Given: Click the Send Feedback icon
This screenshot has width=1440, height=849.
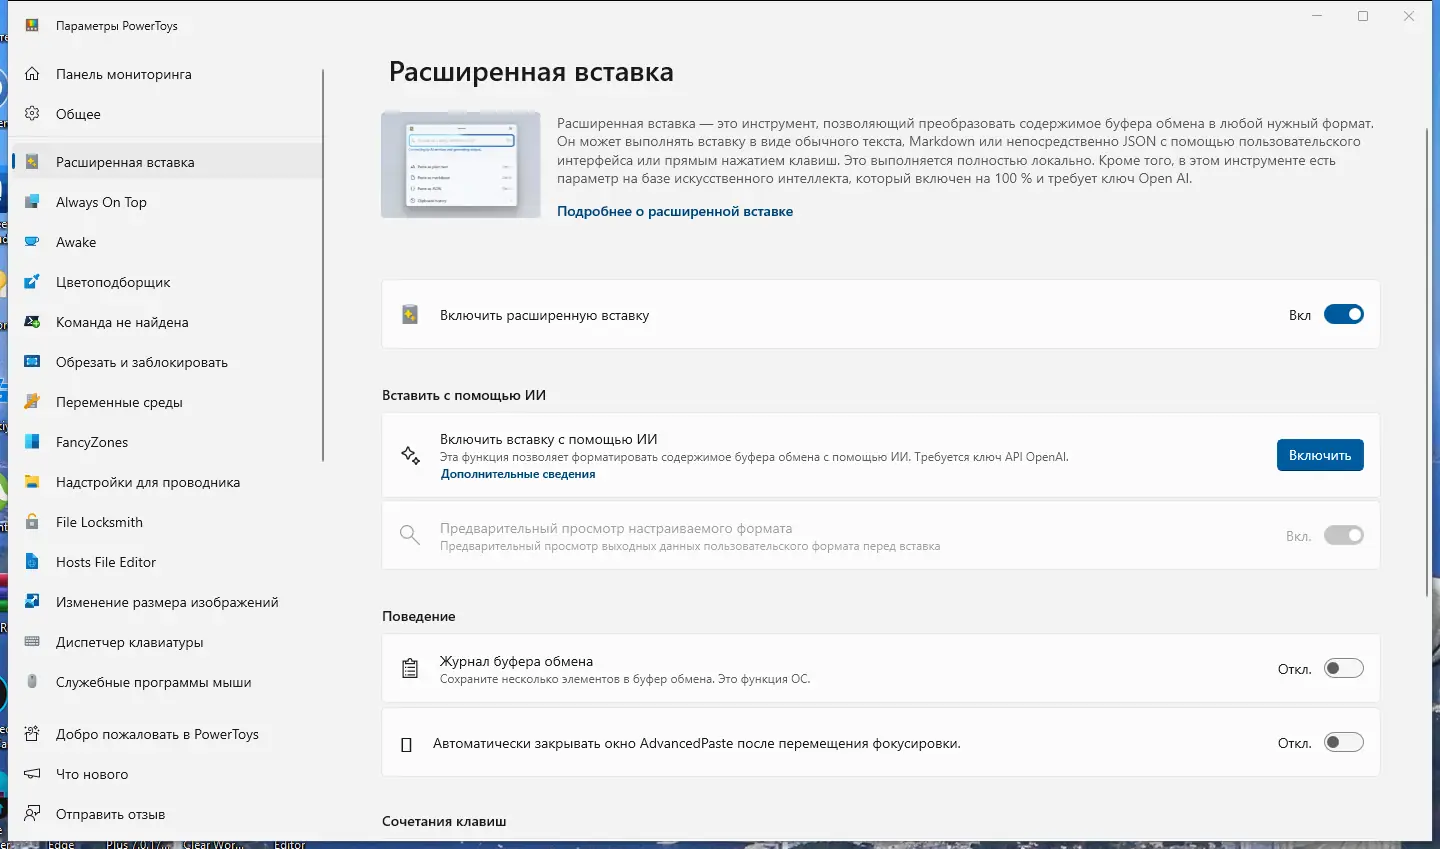Looking at the screenshot, I should point(32,814).
